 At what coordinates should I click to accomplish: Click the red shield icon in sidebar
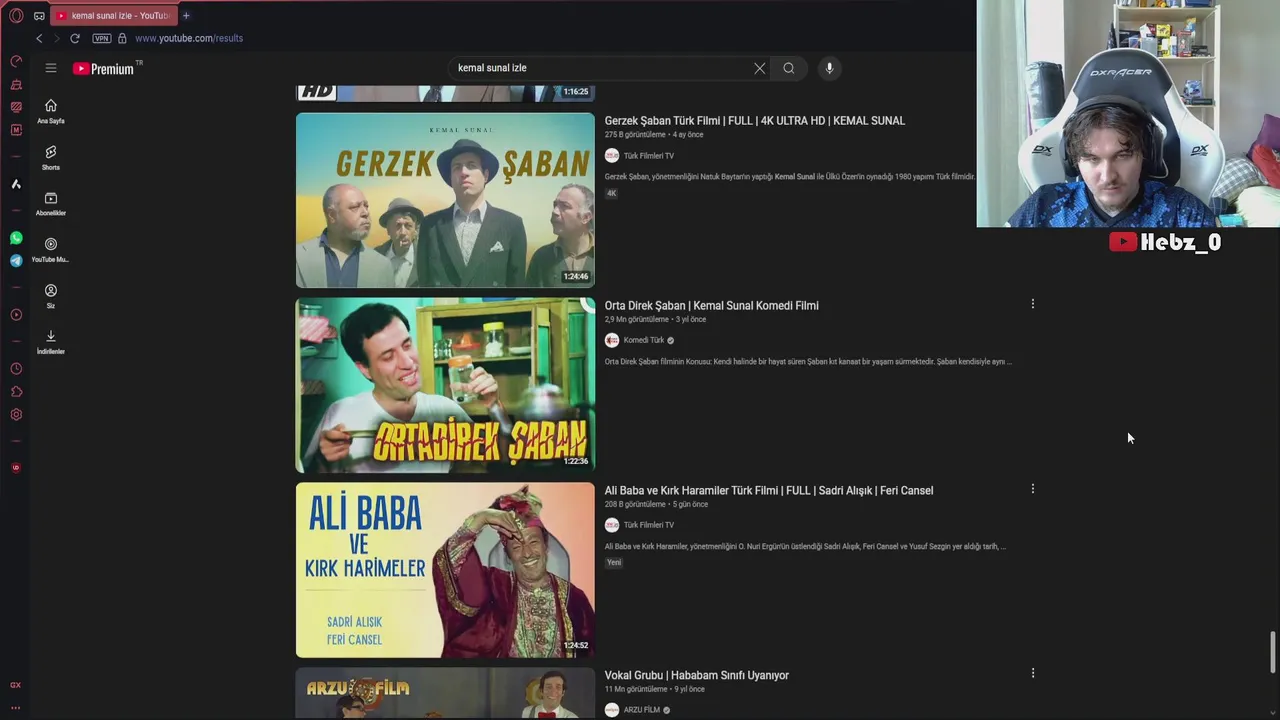tap(16, 468)
